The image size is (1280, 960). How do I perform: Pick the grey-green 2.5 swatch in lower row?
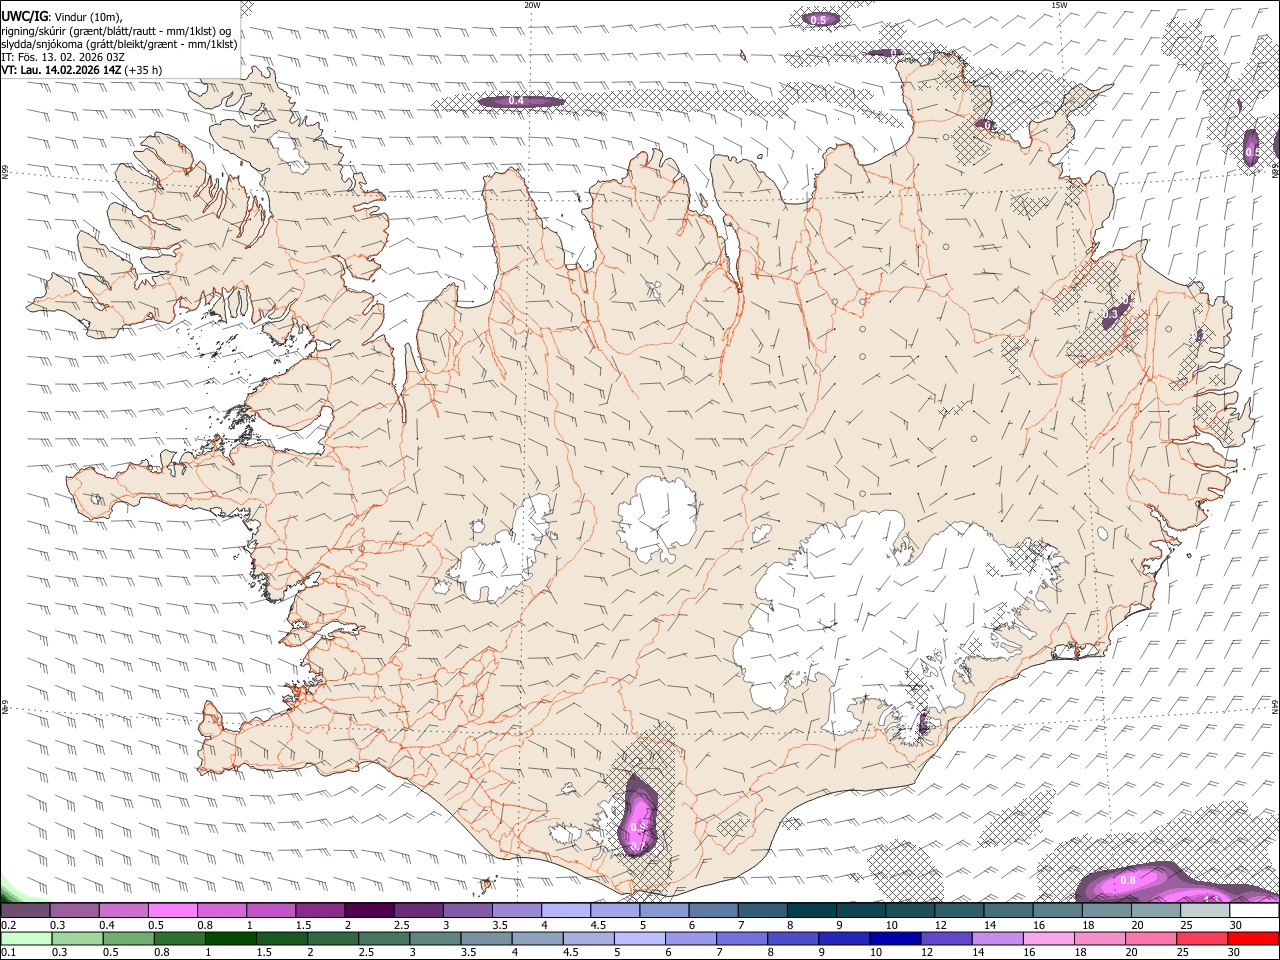pos(384,938)
